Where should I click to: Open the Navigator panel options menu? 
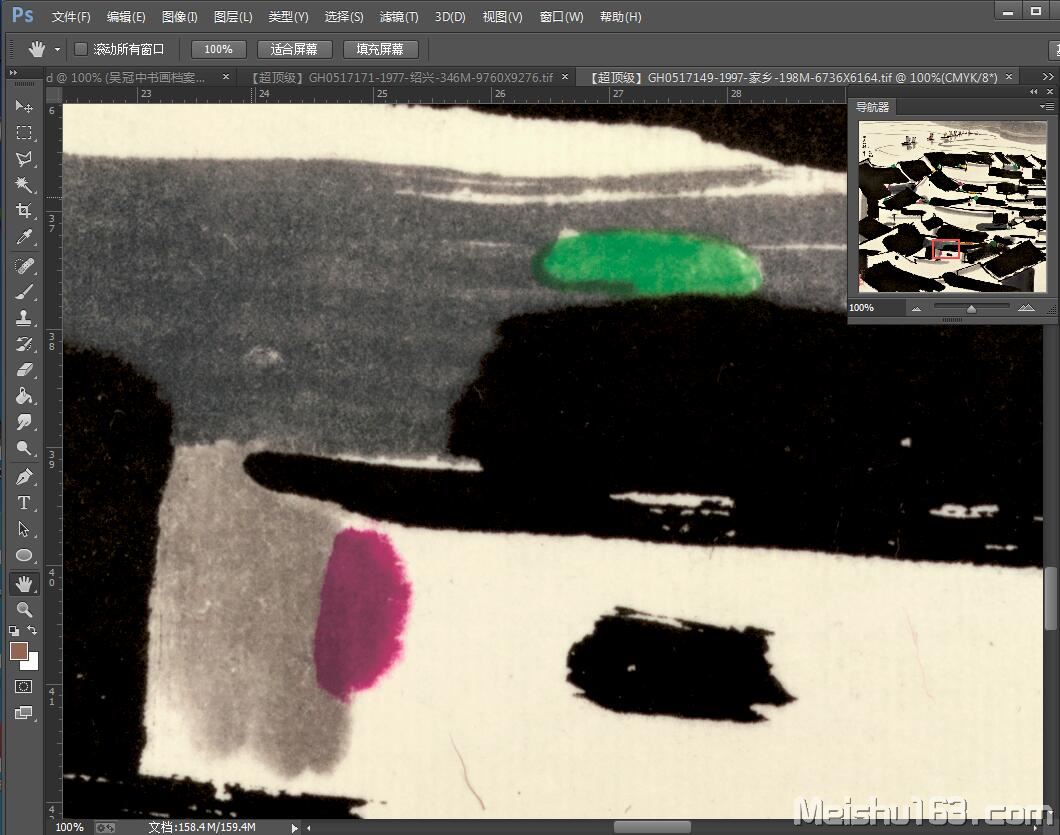[x=1046, y=106]
